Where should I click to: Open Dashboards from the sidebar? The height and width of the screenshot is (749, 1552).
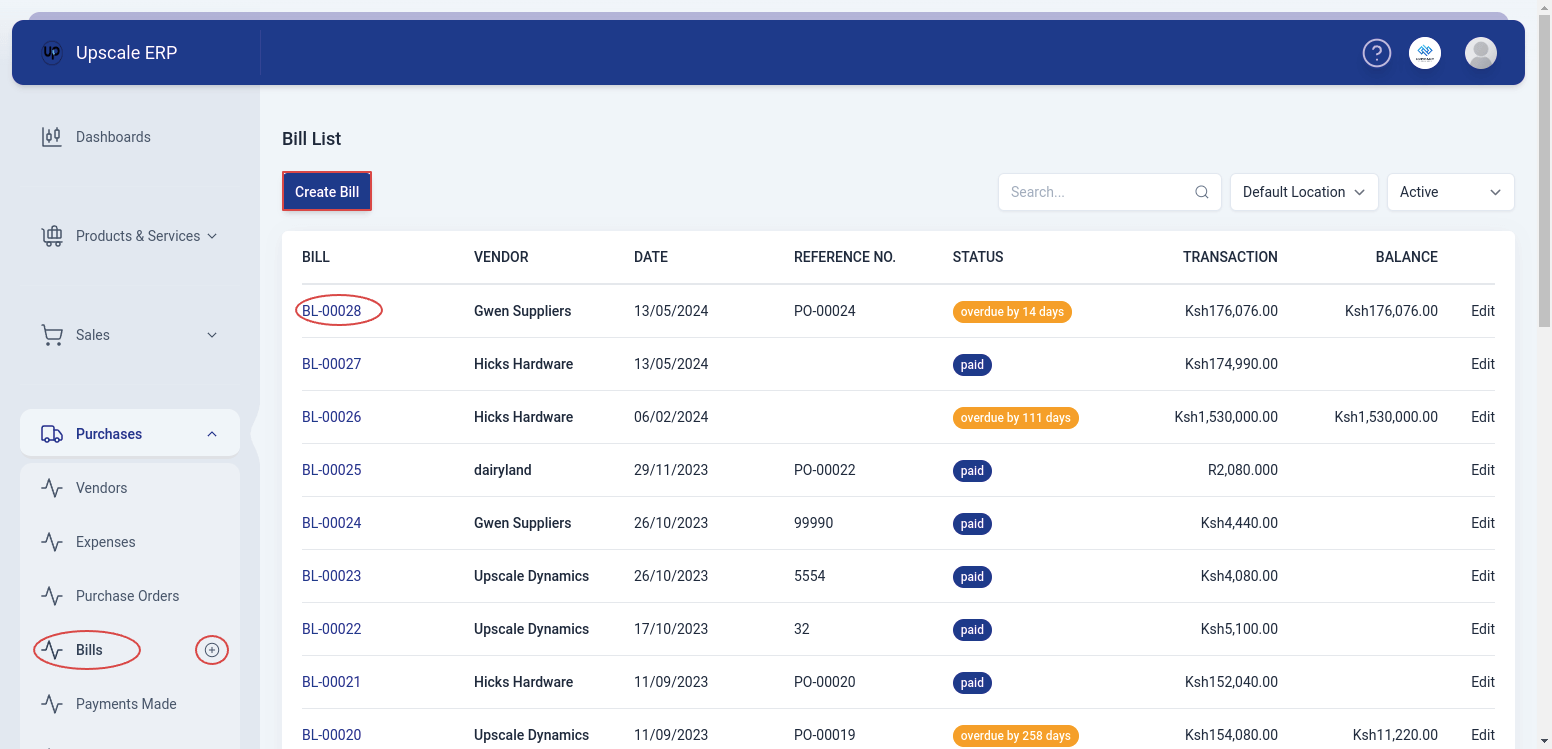click(113, 137)
